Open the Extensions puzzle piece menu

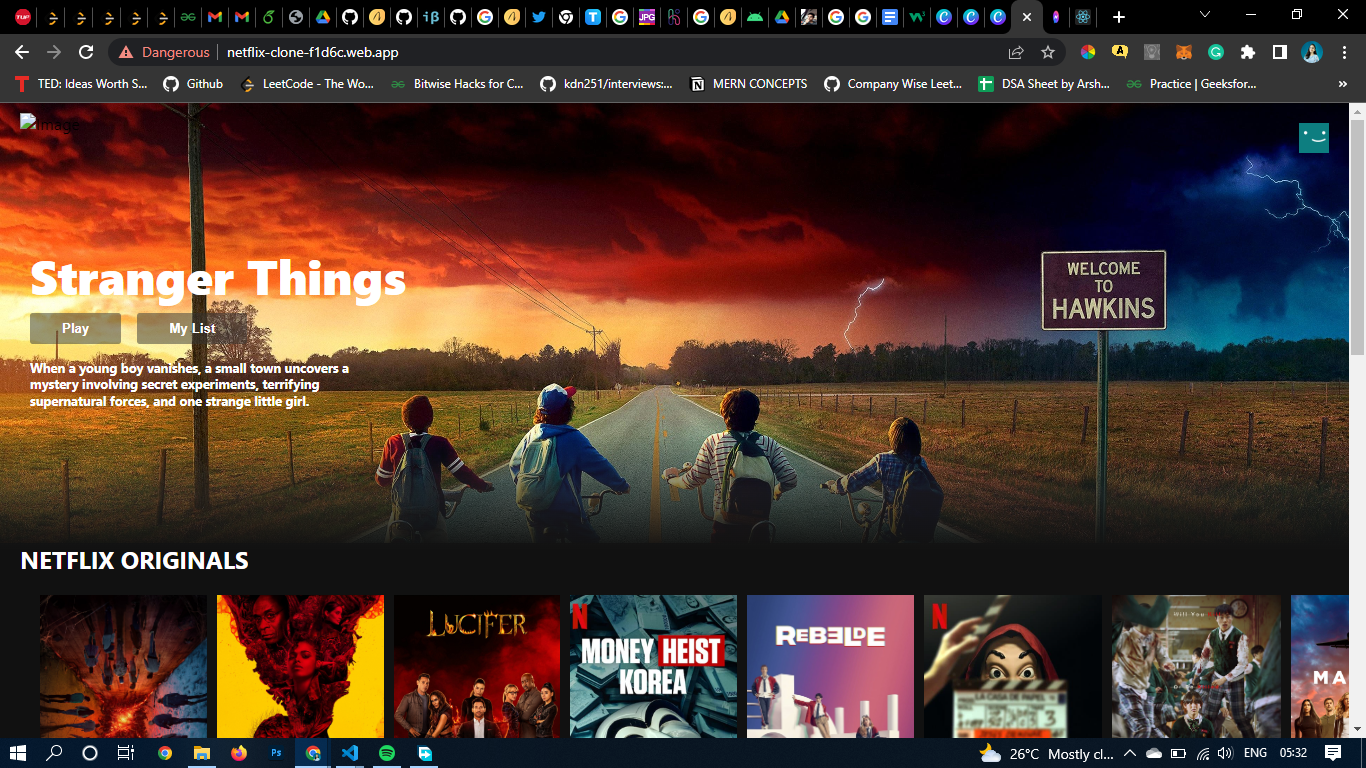(1247, 52)
